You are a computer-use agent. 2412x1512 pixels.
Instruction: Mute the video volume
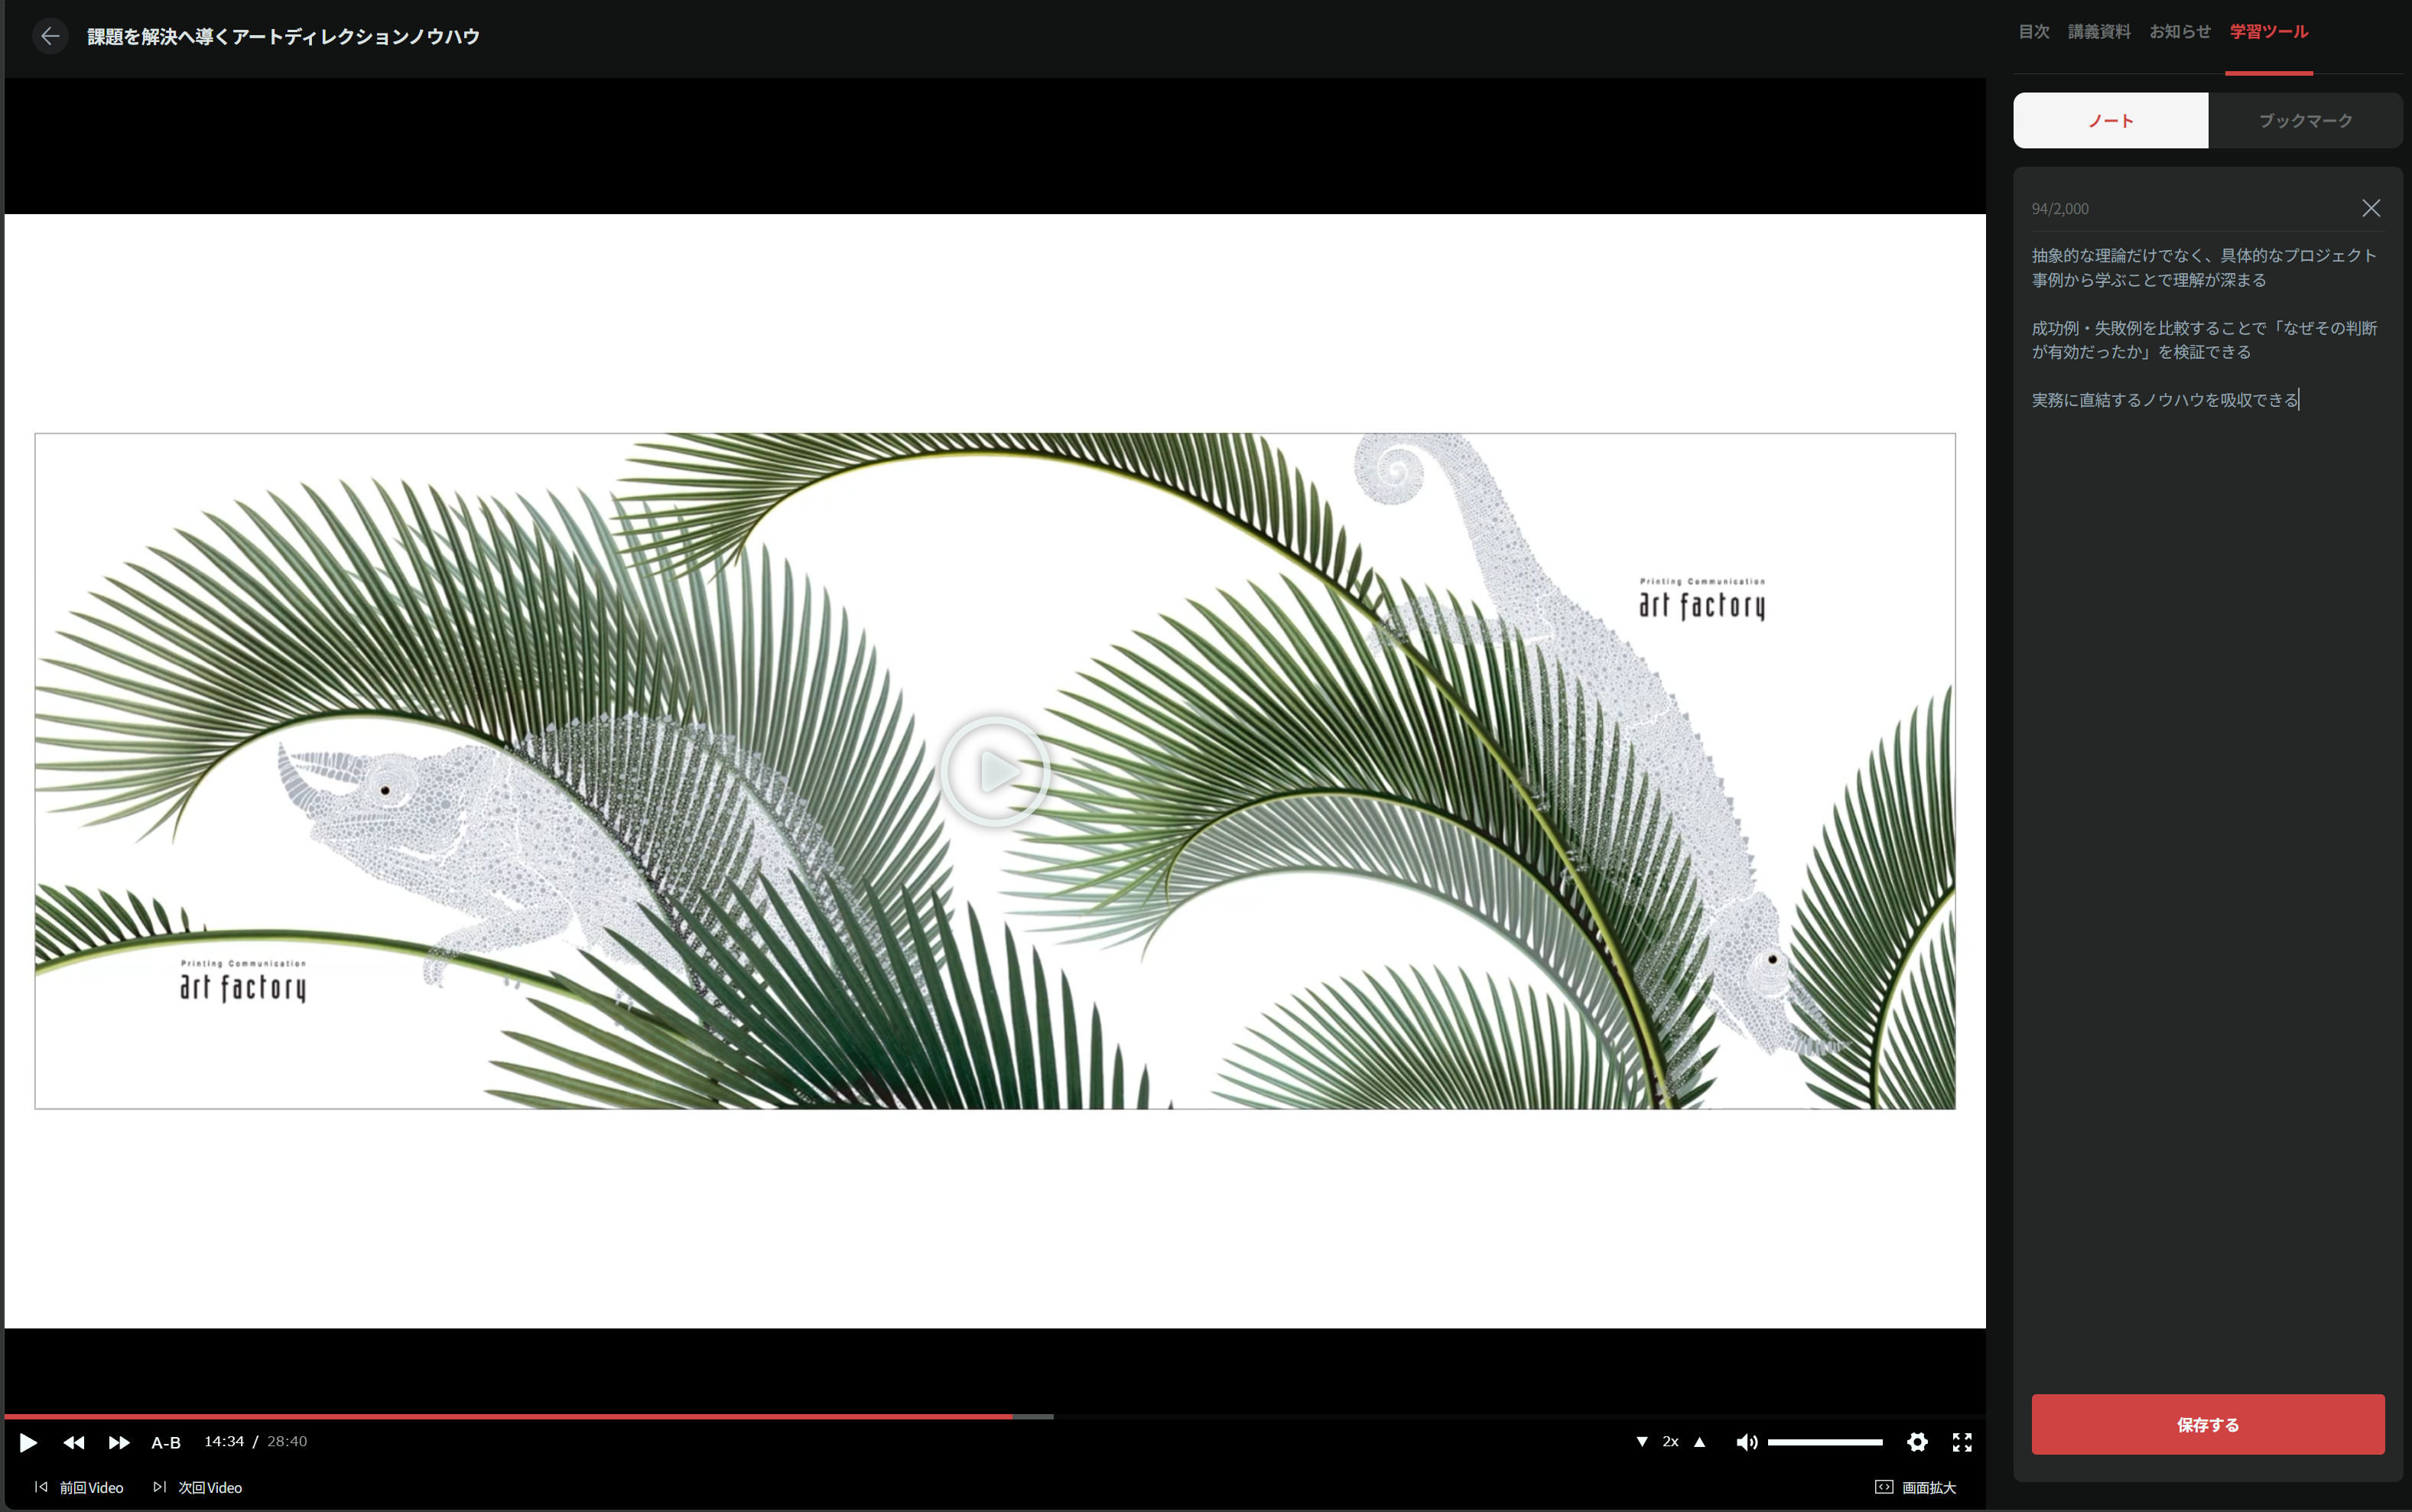click(x=1746, y=1442)
